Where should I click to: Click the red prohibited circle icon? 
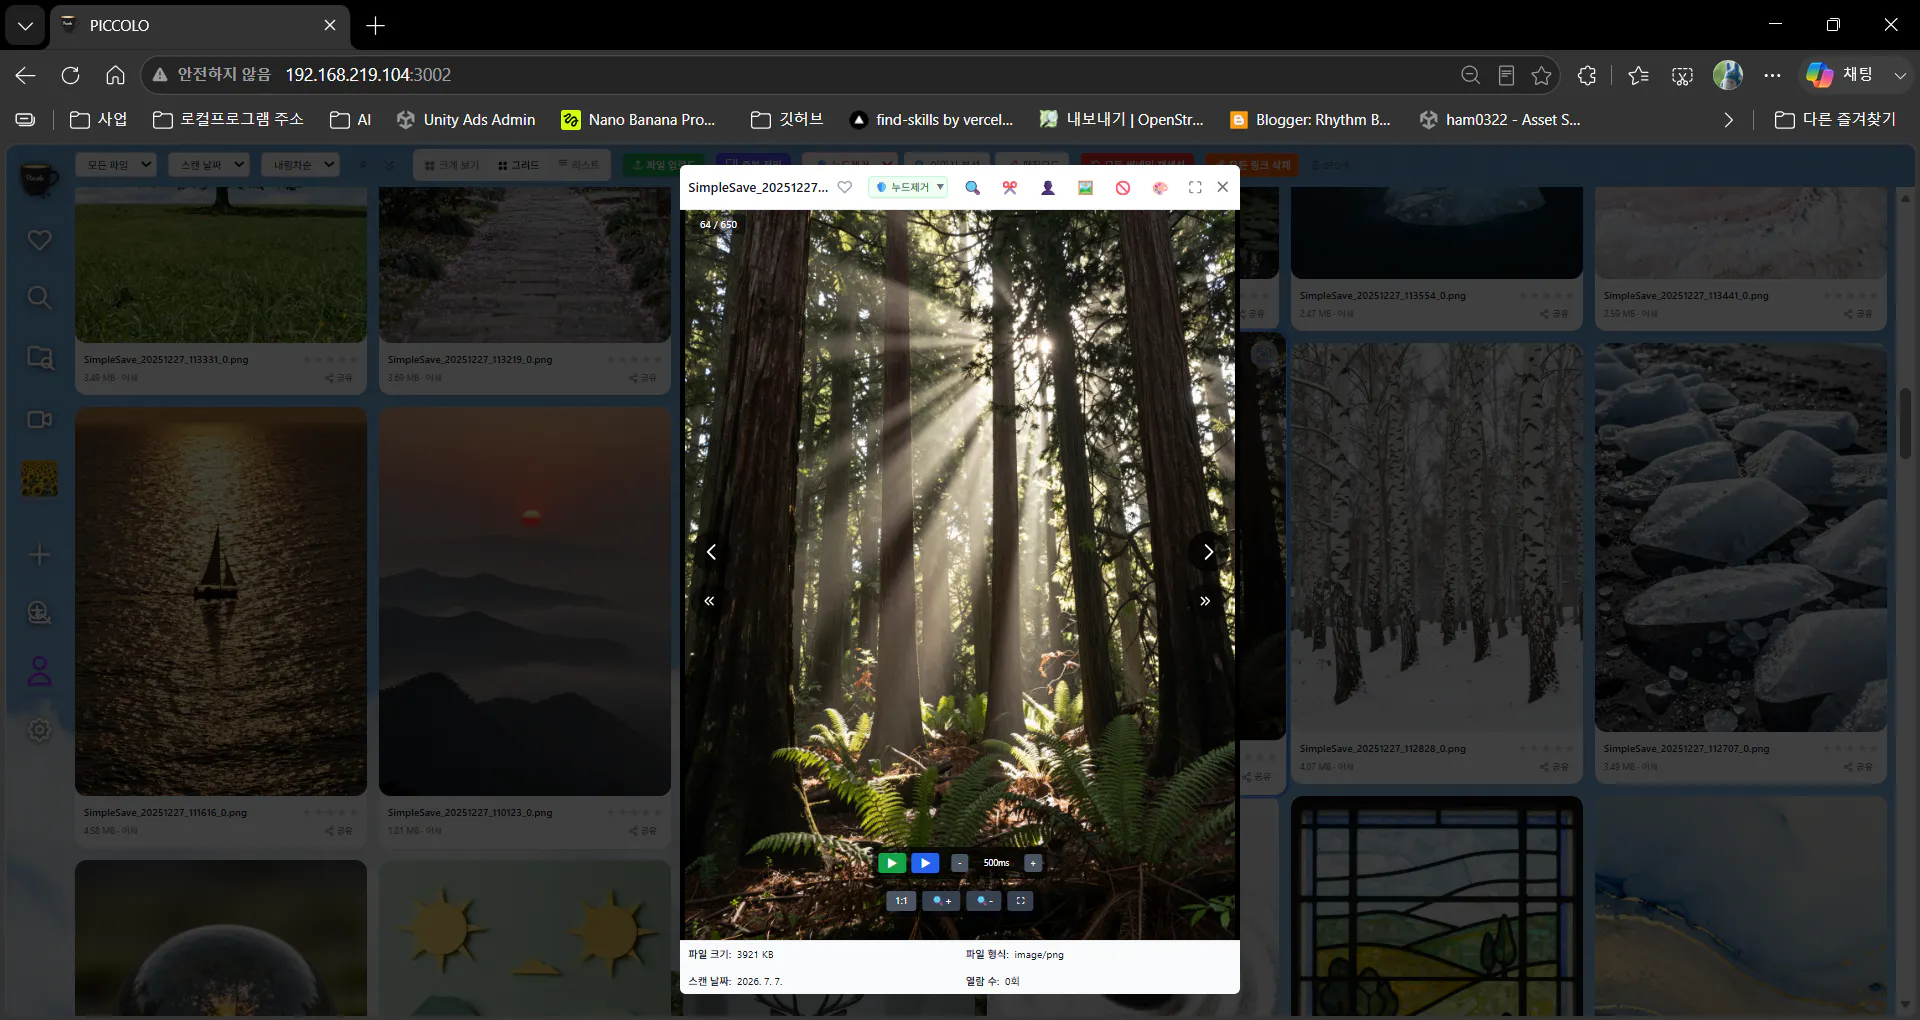coord(1123,187)
